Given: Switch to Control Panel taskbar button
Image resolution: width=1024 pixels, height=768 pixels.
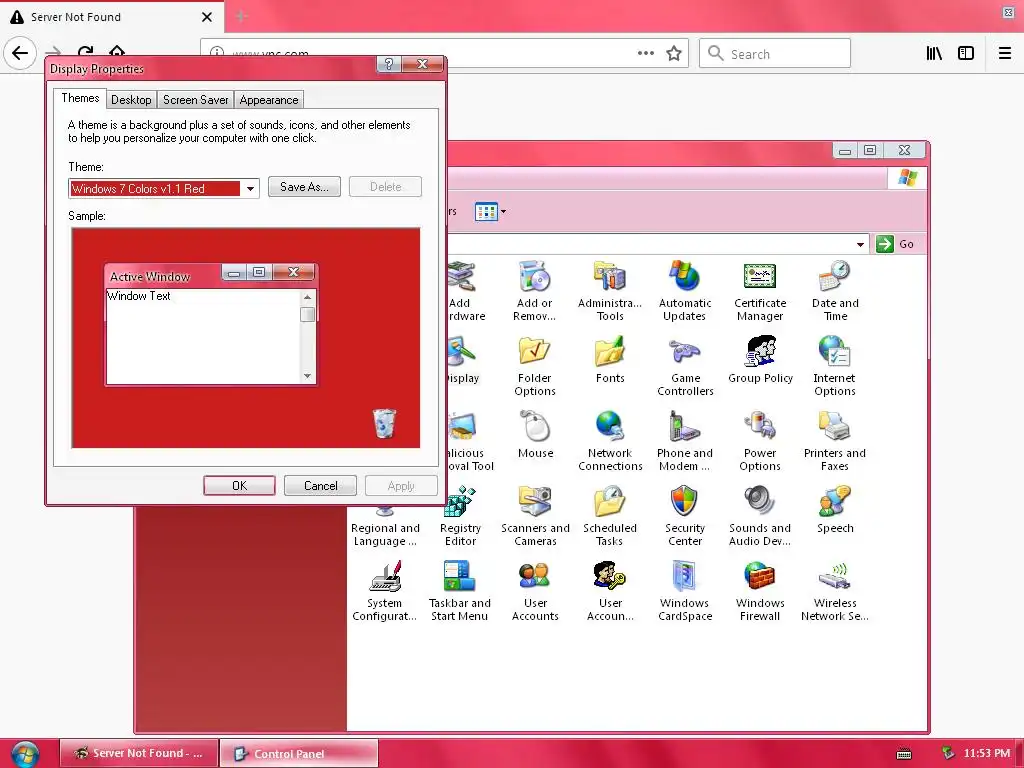Looking at the screenshot, I should (299, 754).
